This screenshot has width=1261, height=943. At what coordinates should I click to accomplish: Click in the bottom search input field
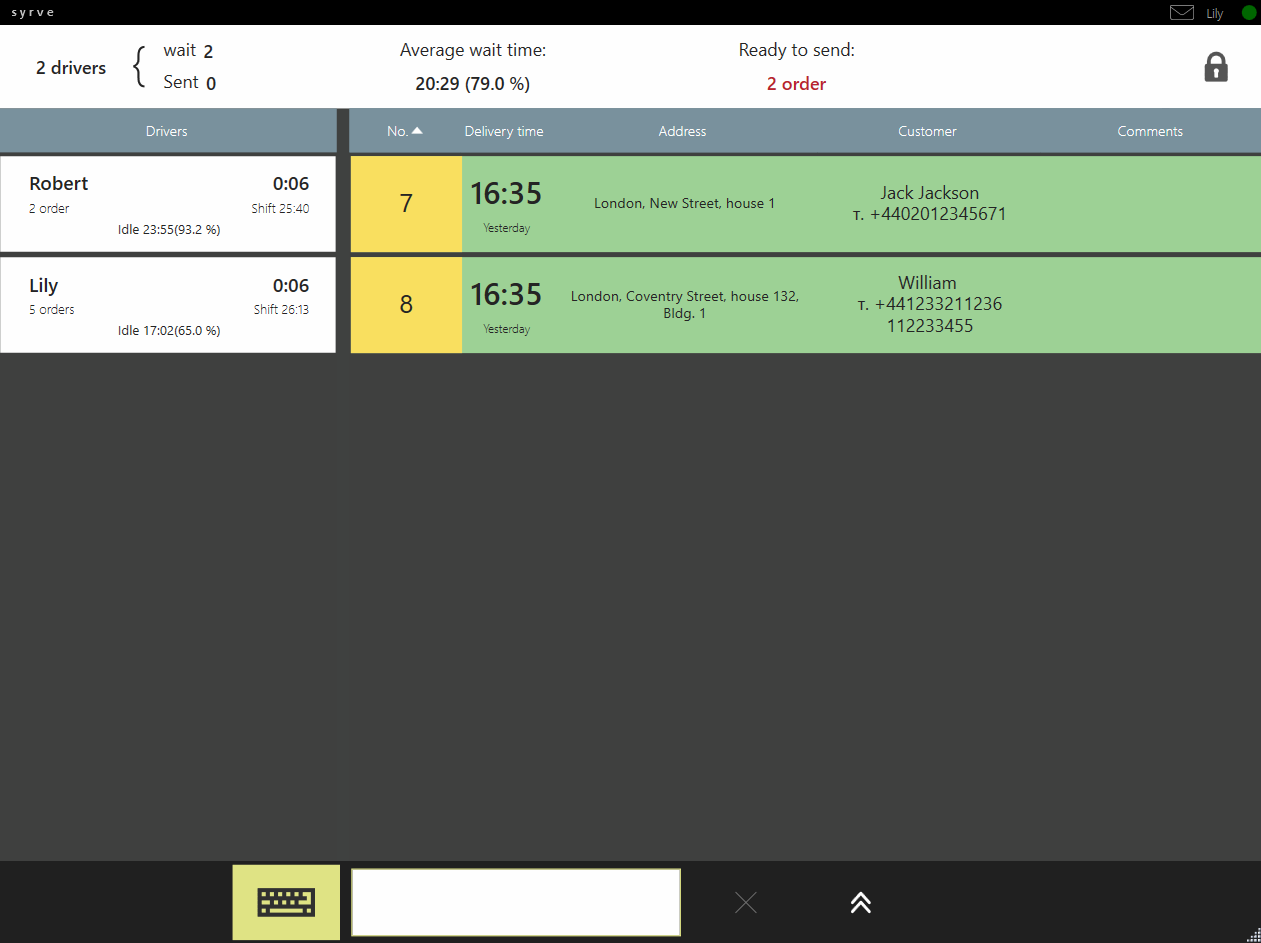click(516, 902)
